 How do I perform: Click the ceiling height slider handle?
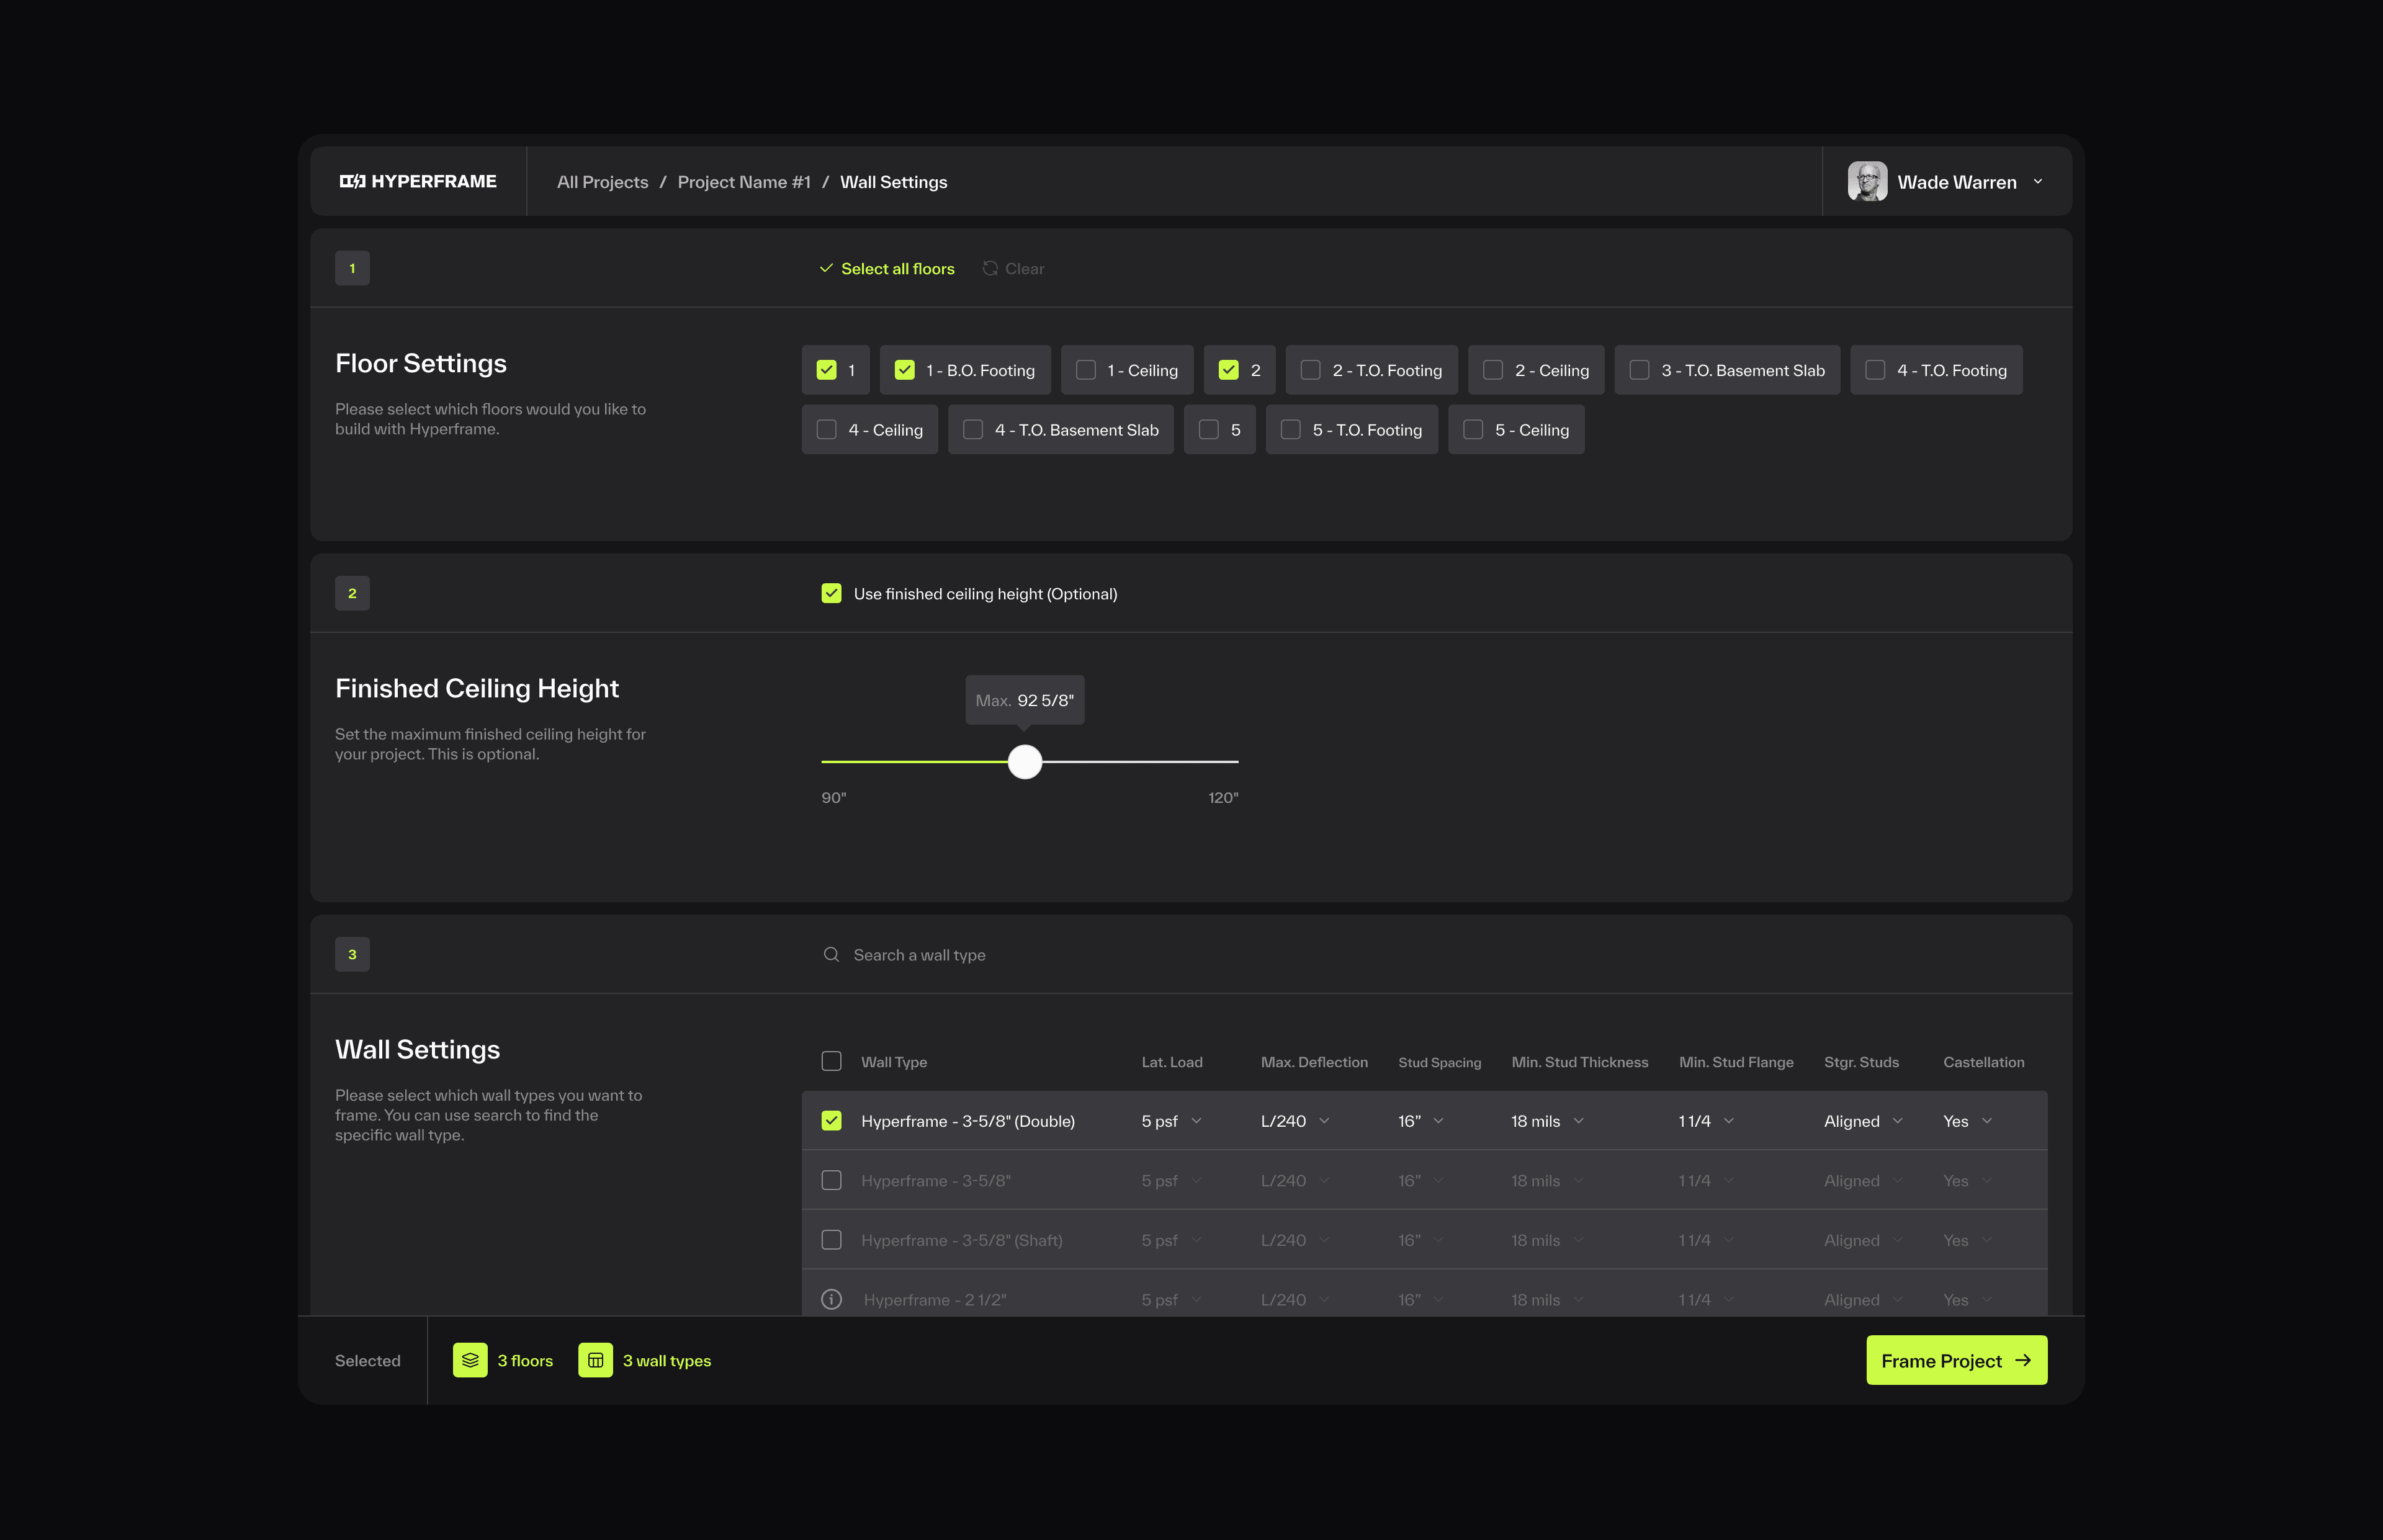click(1024, 762)
